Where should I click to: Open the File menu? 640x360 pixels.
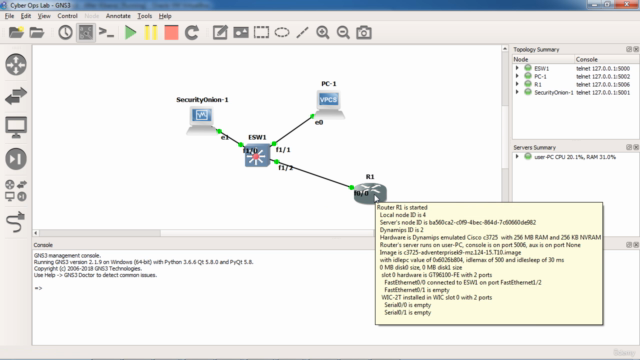coord(9,16)
